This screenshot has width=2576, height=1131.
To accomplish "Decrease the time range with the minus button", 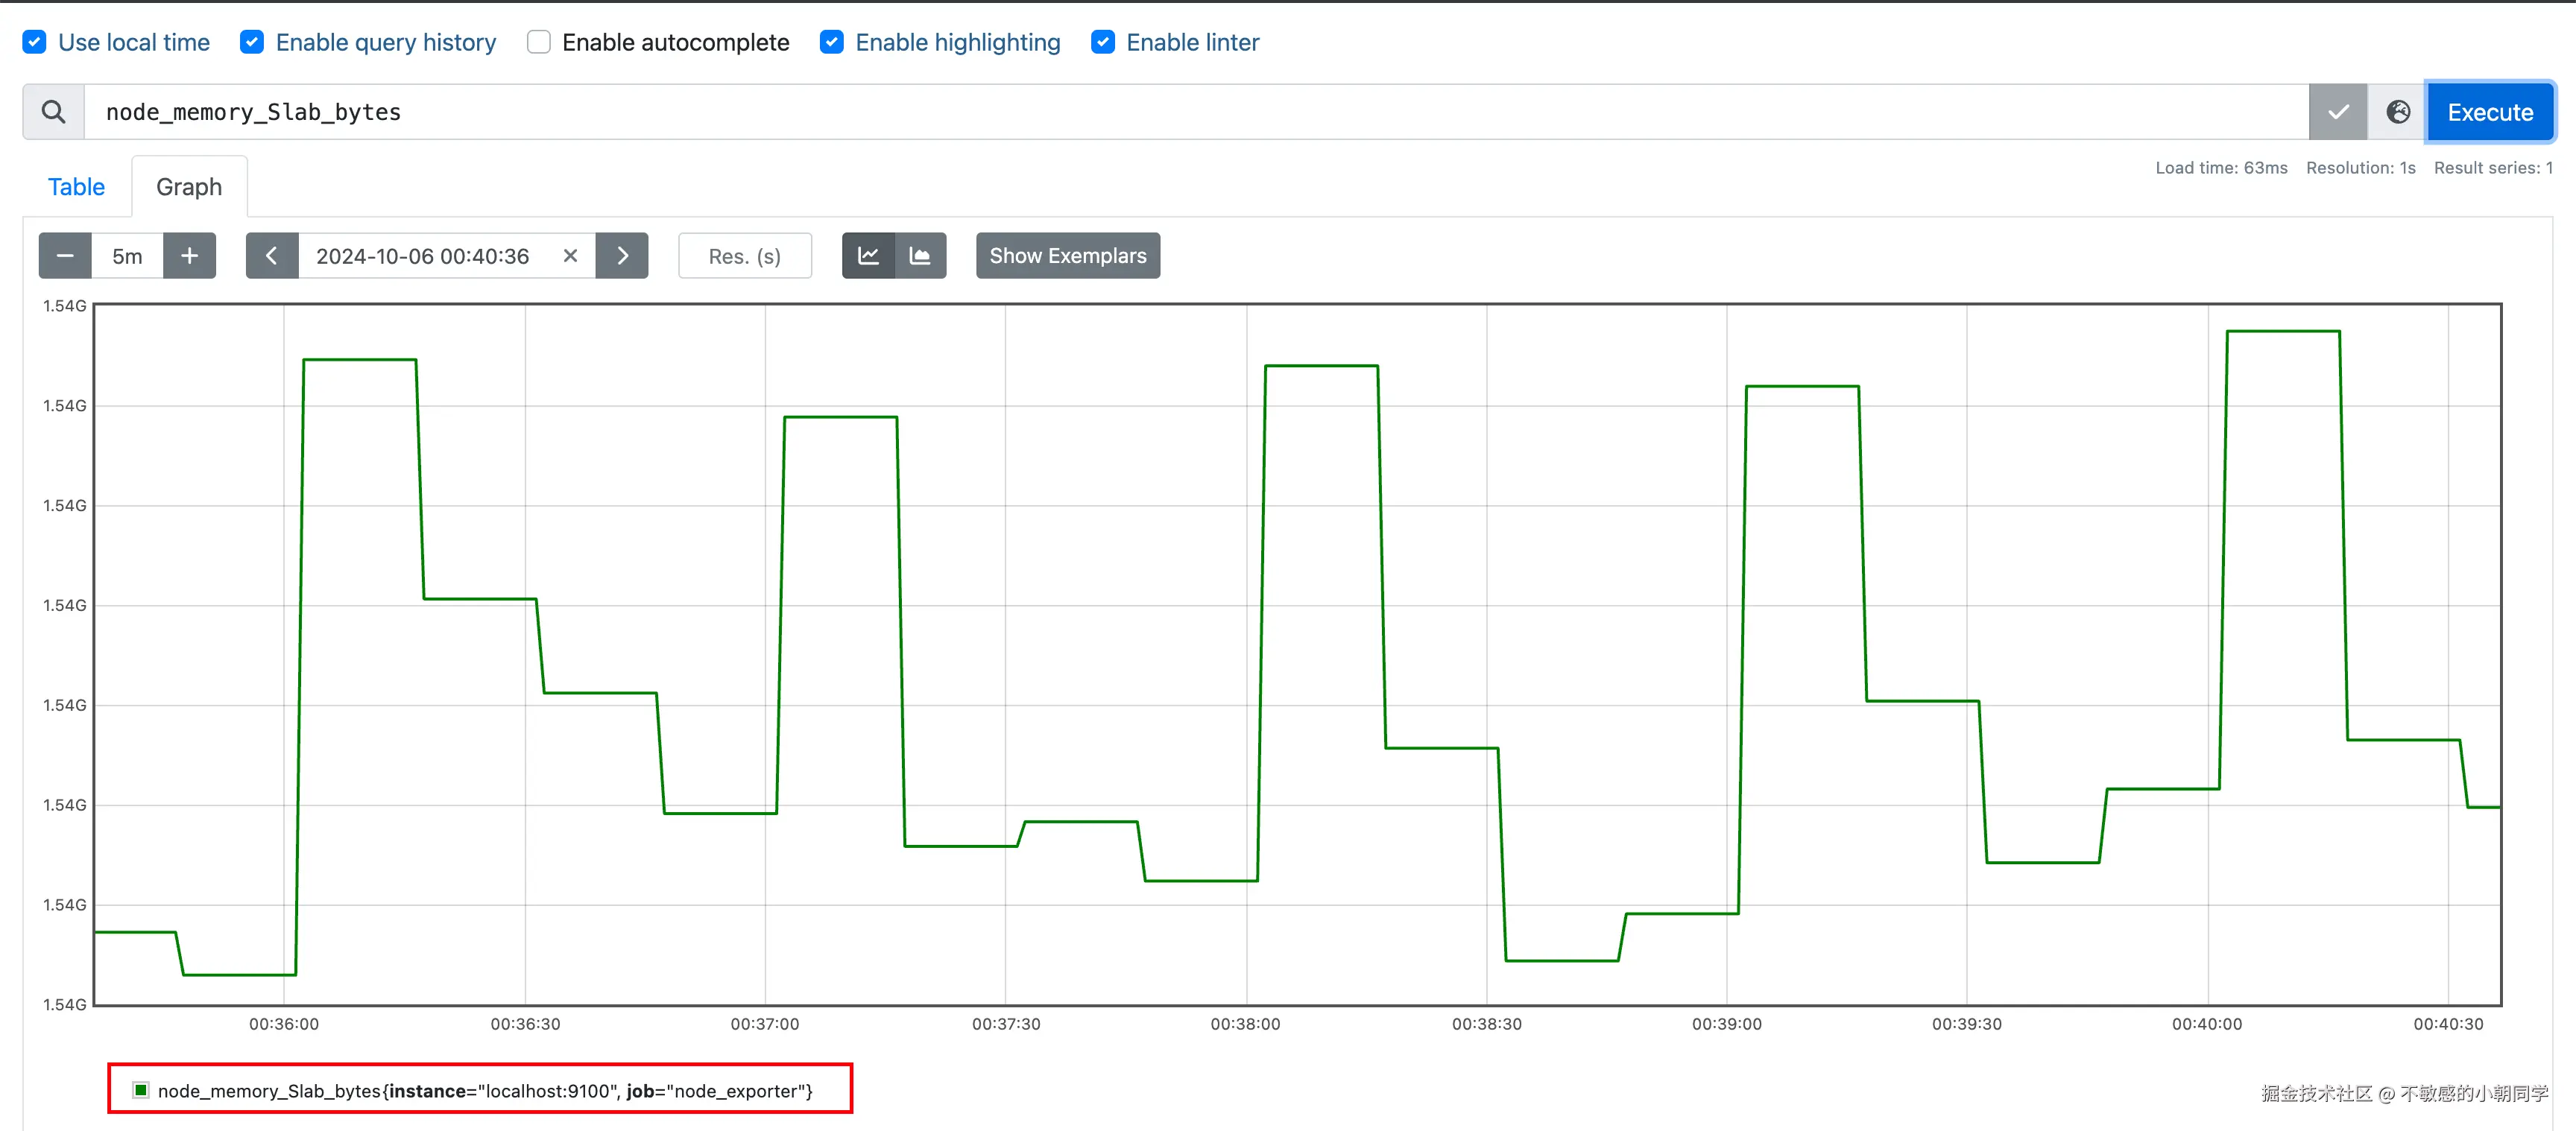I will (x=65, y=256).
